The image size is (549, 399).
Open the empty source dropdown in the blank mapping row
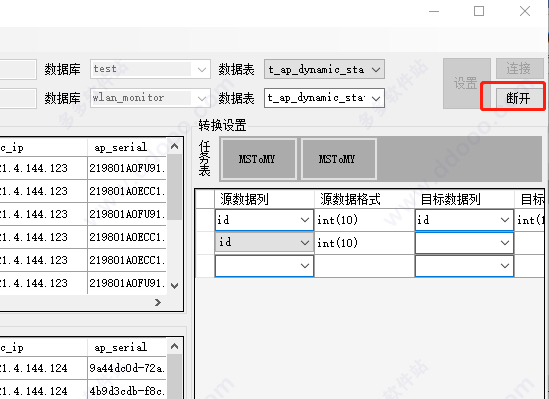click(264, 266)
